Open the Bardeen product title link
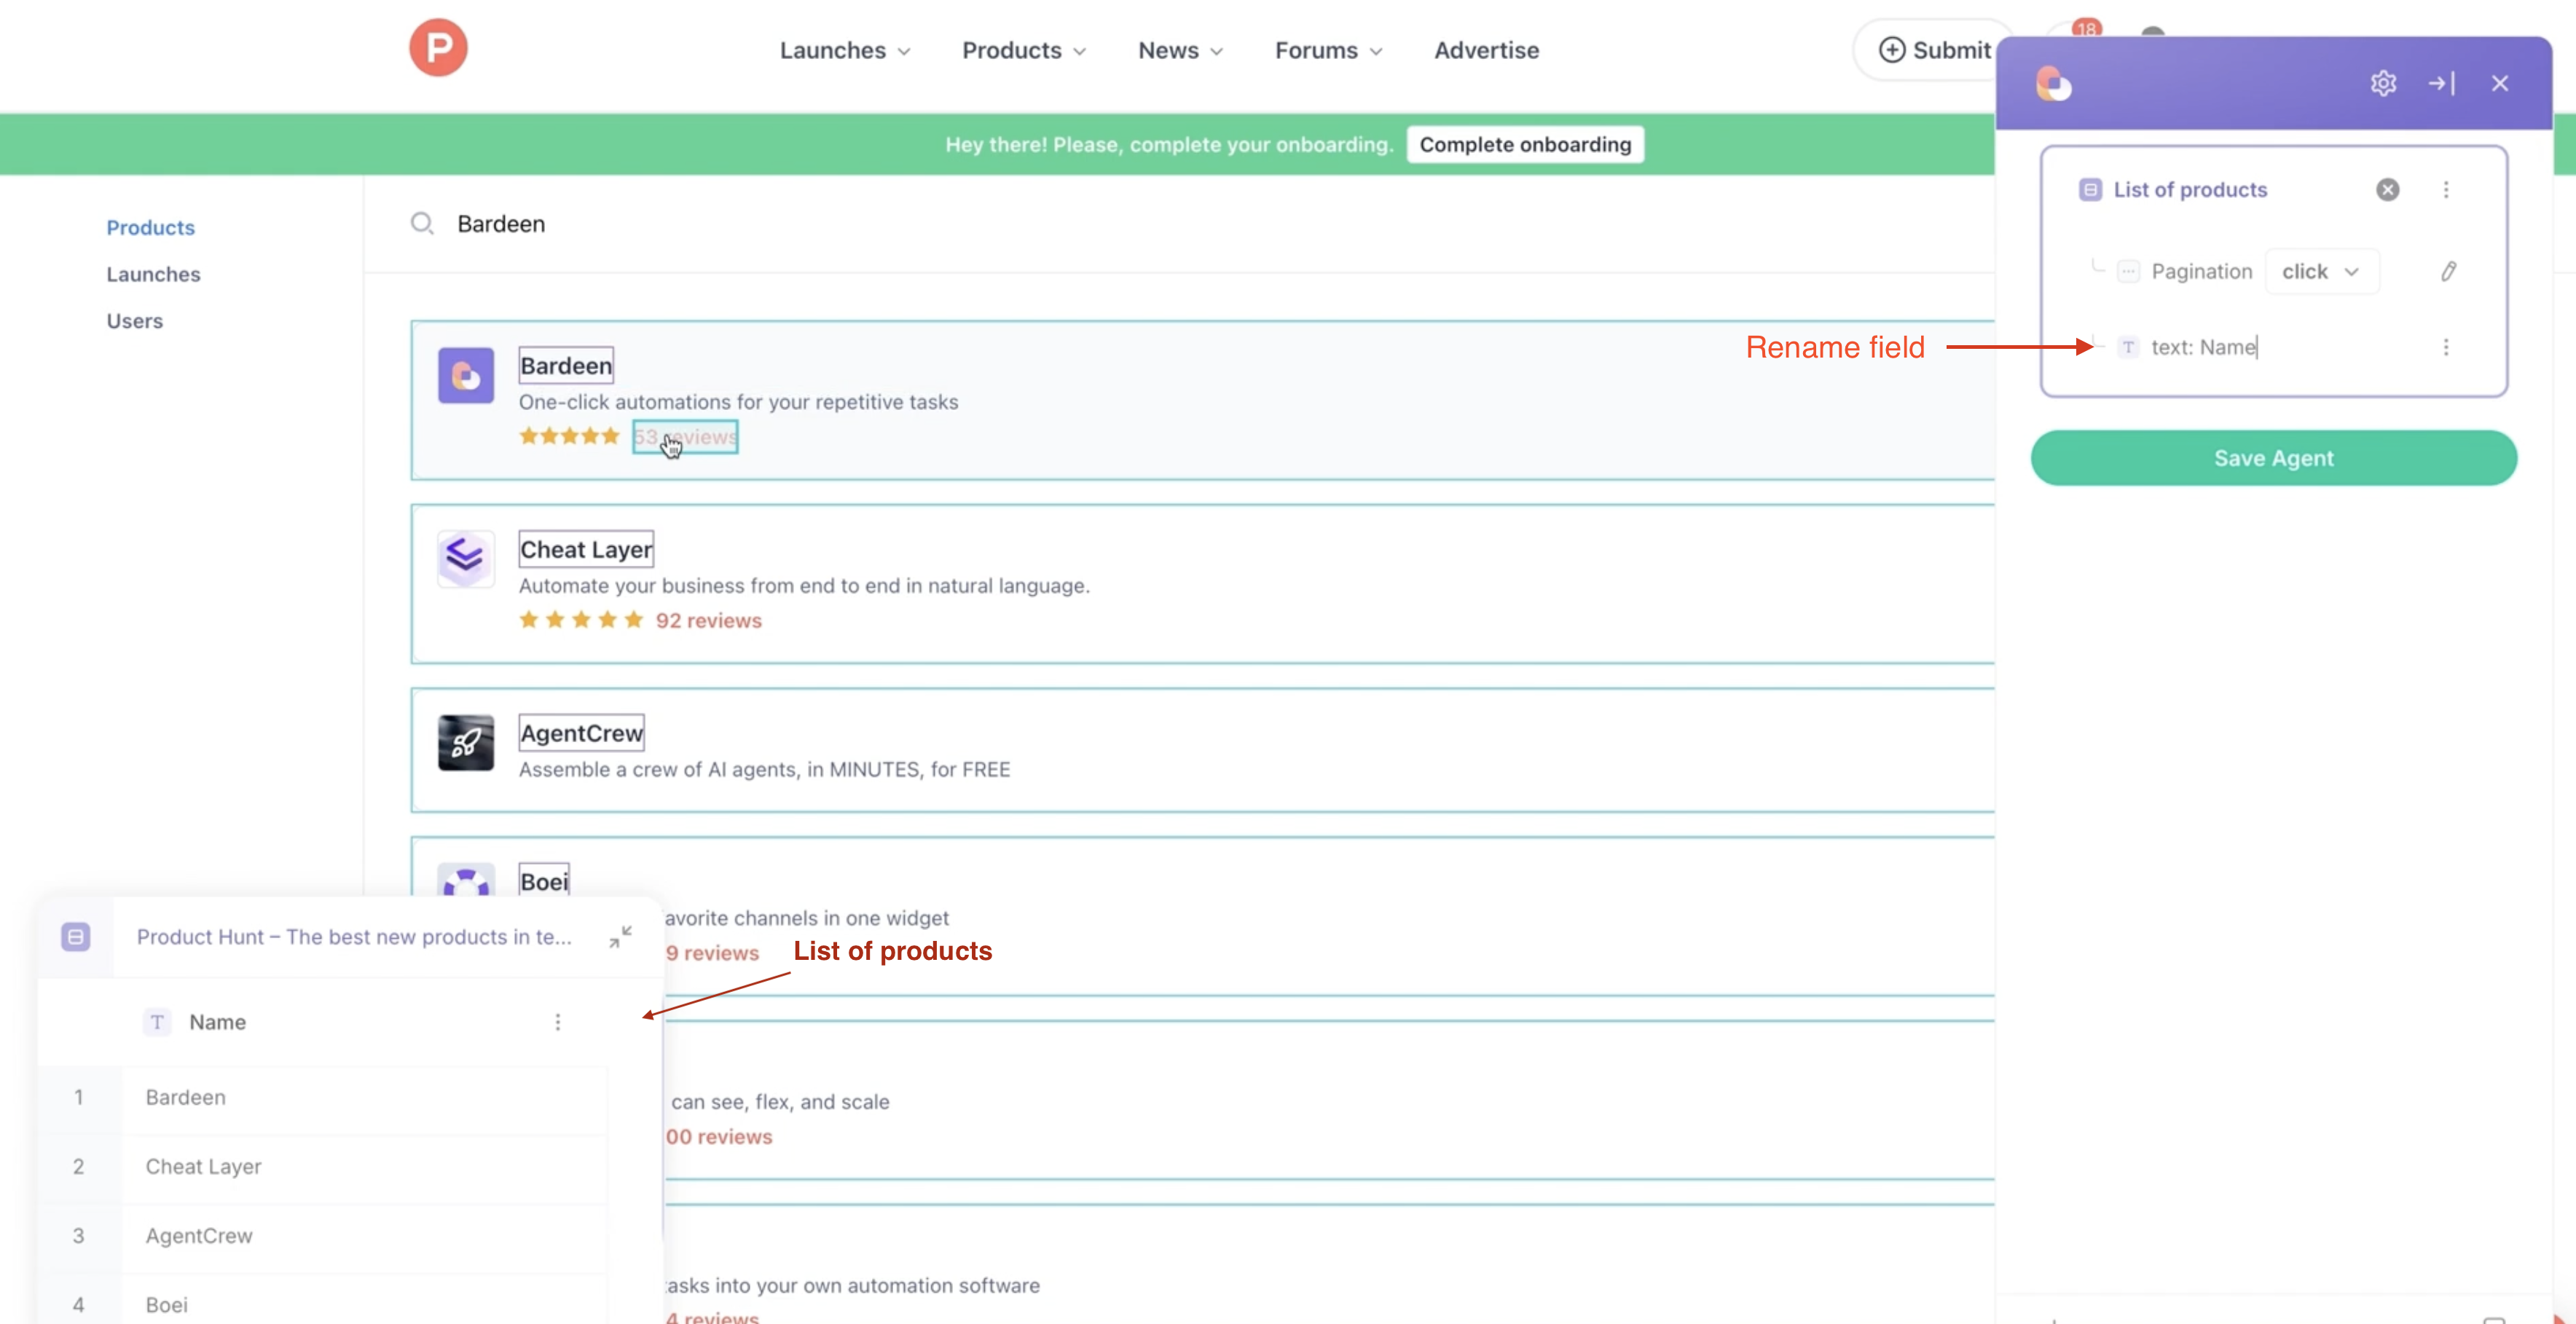The width and height of the screenshot is (2576, 1324). 566,365
